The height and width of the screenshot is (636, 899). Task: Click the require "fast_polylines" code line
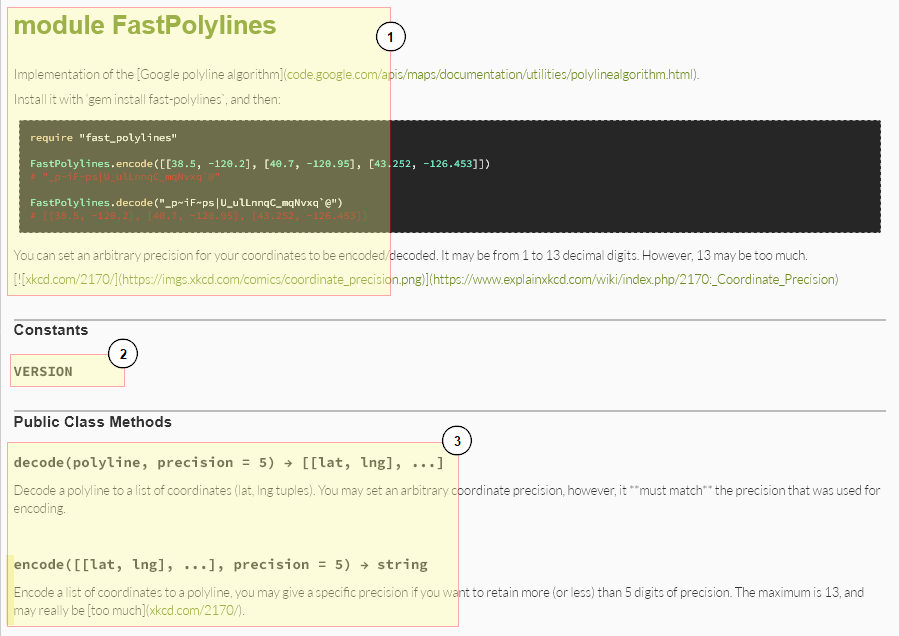click(103, 137)
